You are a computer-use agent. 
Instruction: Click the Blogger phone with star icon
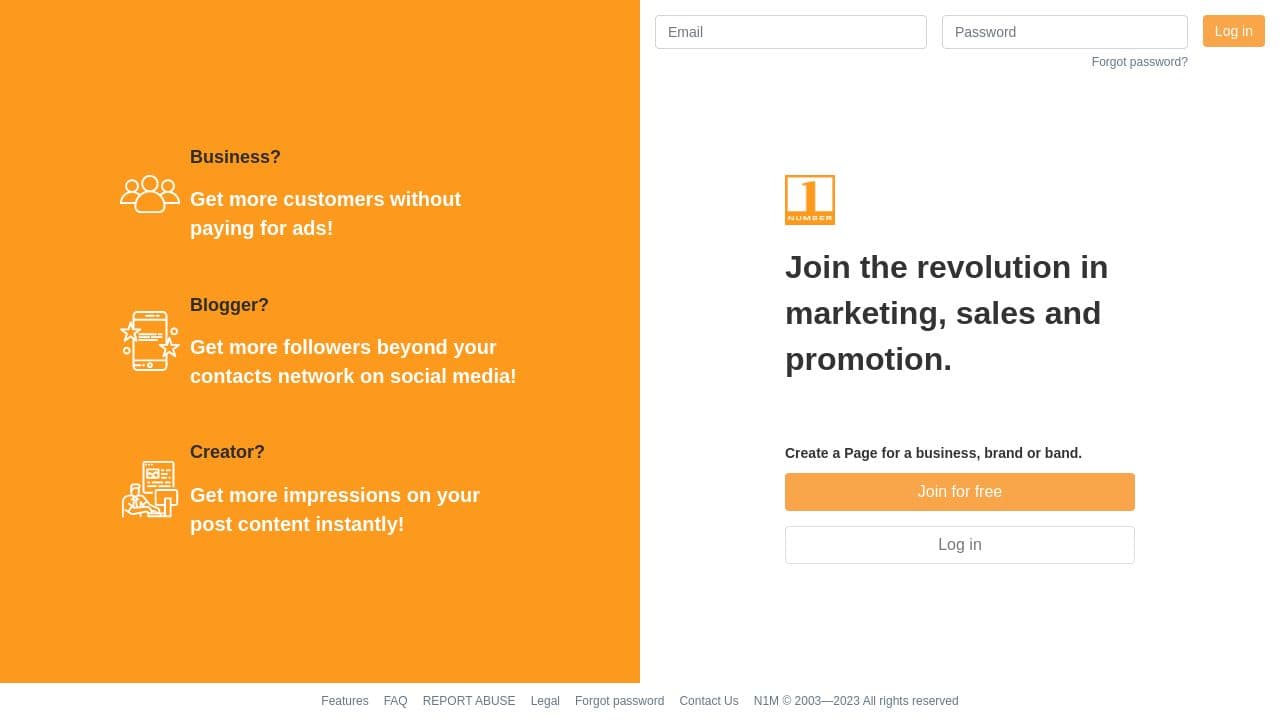tap(150, 341)
